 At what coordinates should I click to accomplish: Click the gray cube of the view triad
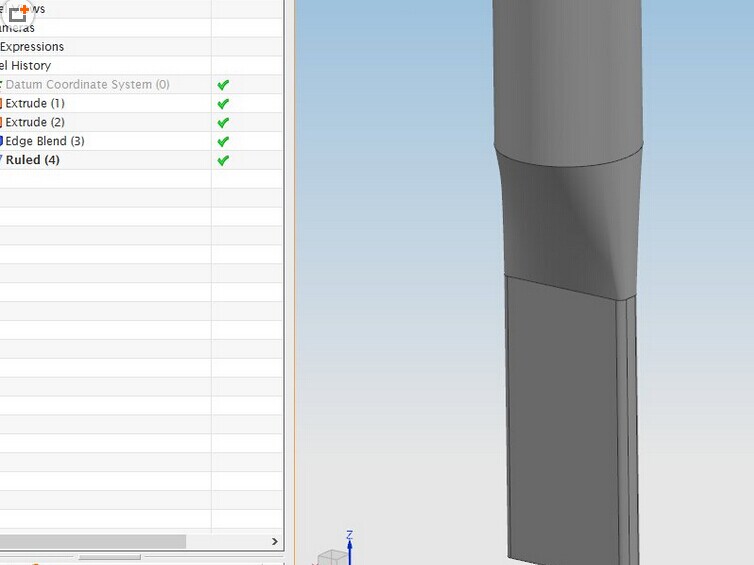point(331,557)
